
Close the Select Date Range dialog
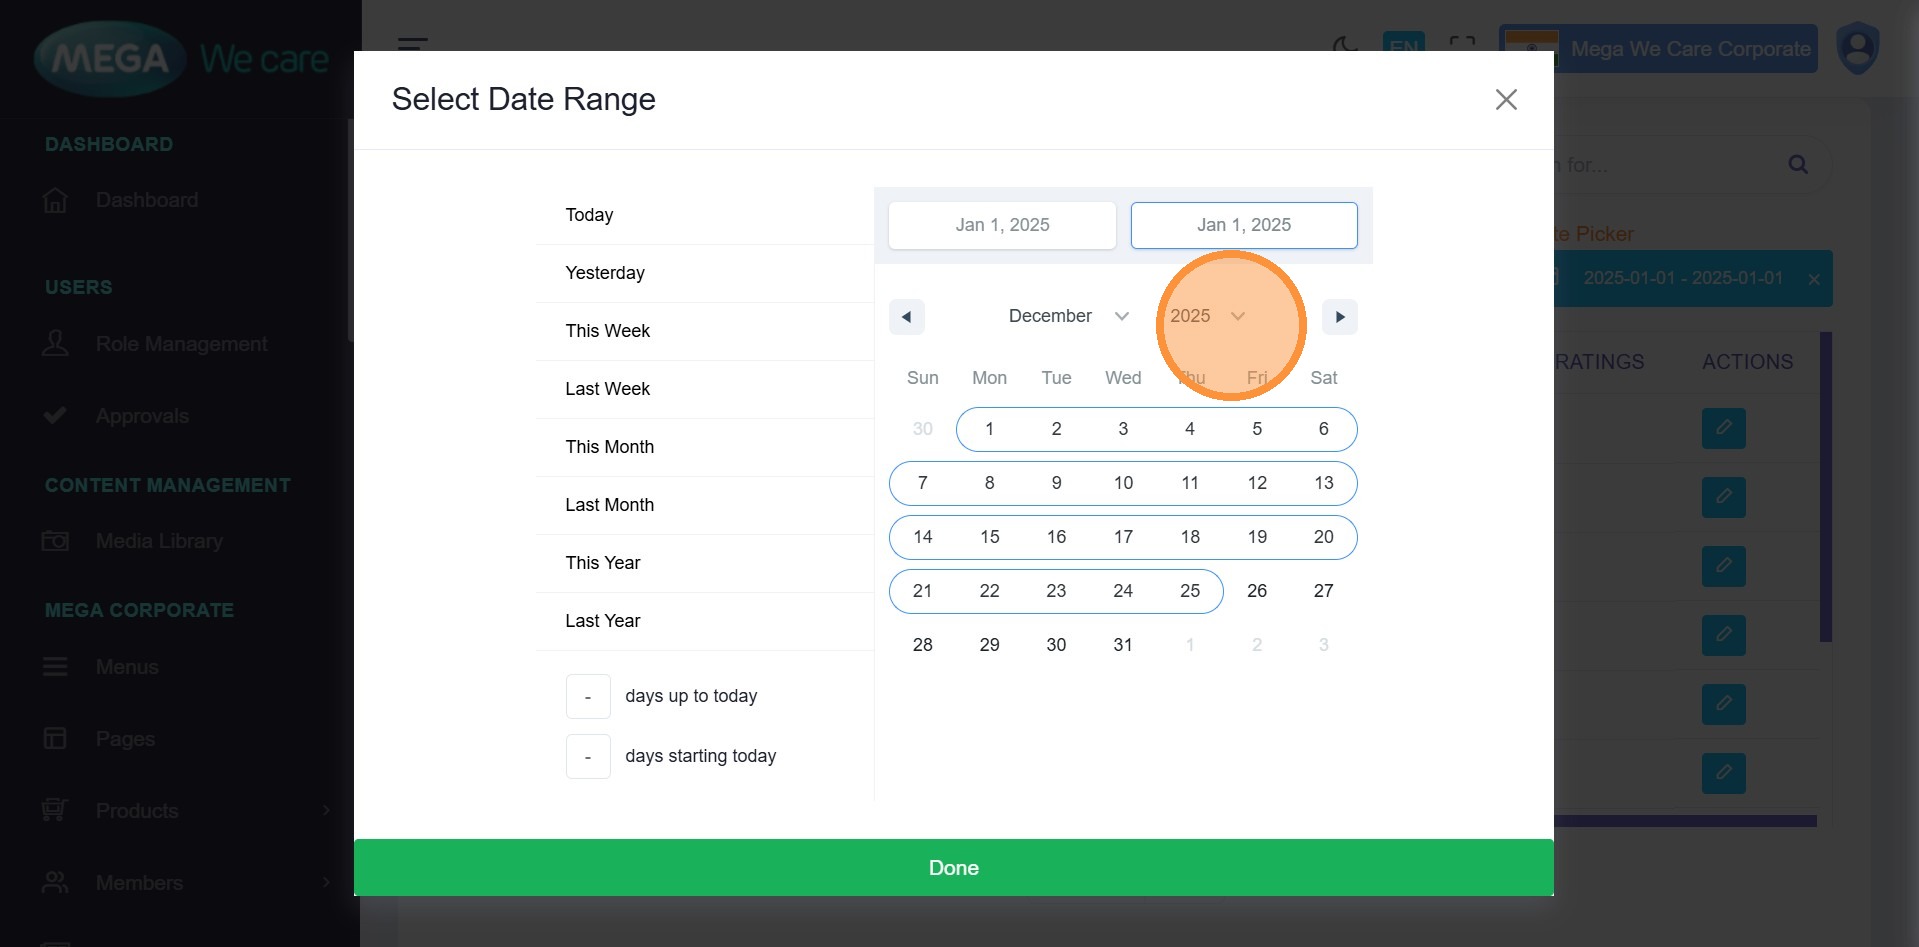(1505, 100)
